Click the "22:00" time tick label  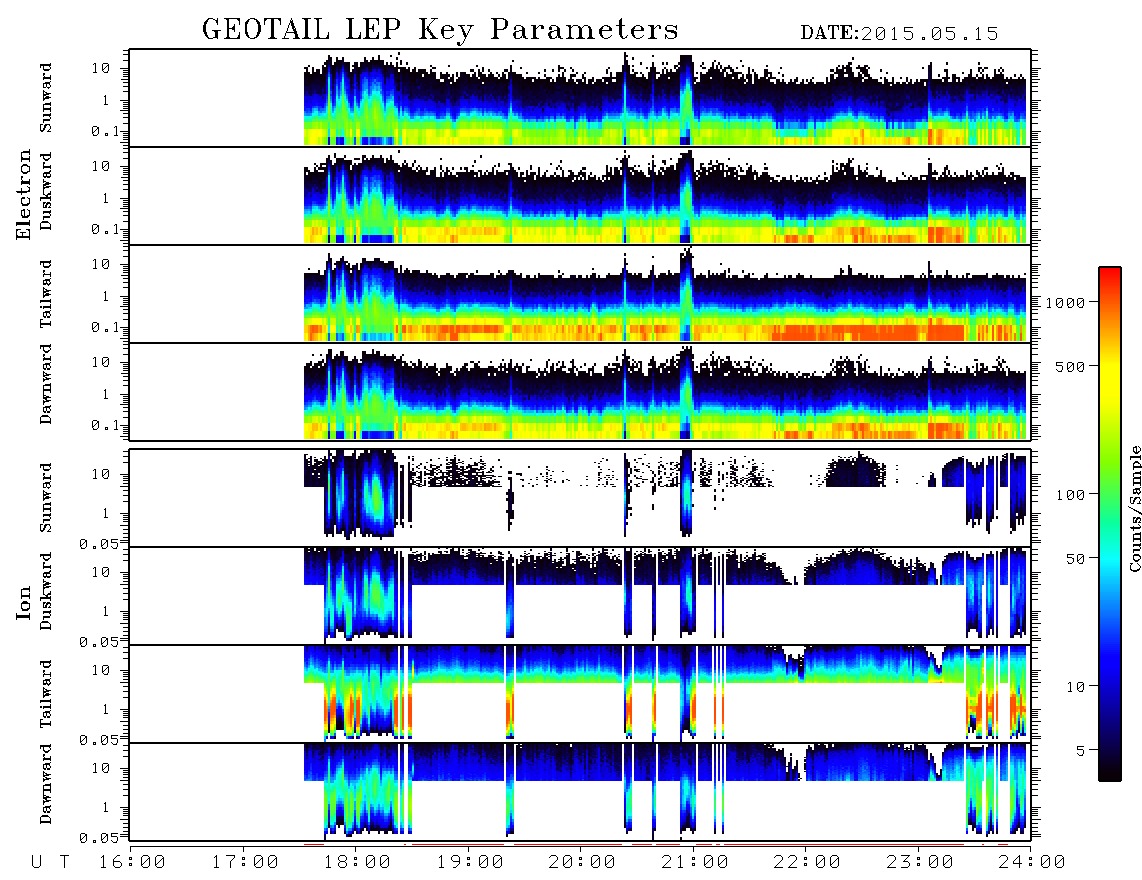807,863
